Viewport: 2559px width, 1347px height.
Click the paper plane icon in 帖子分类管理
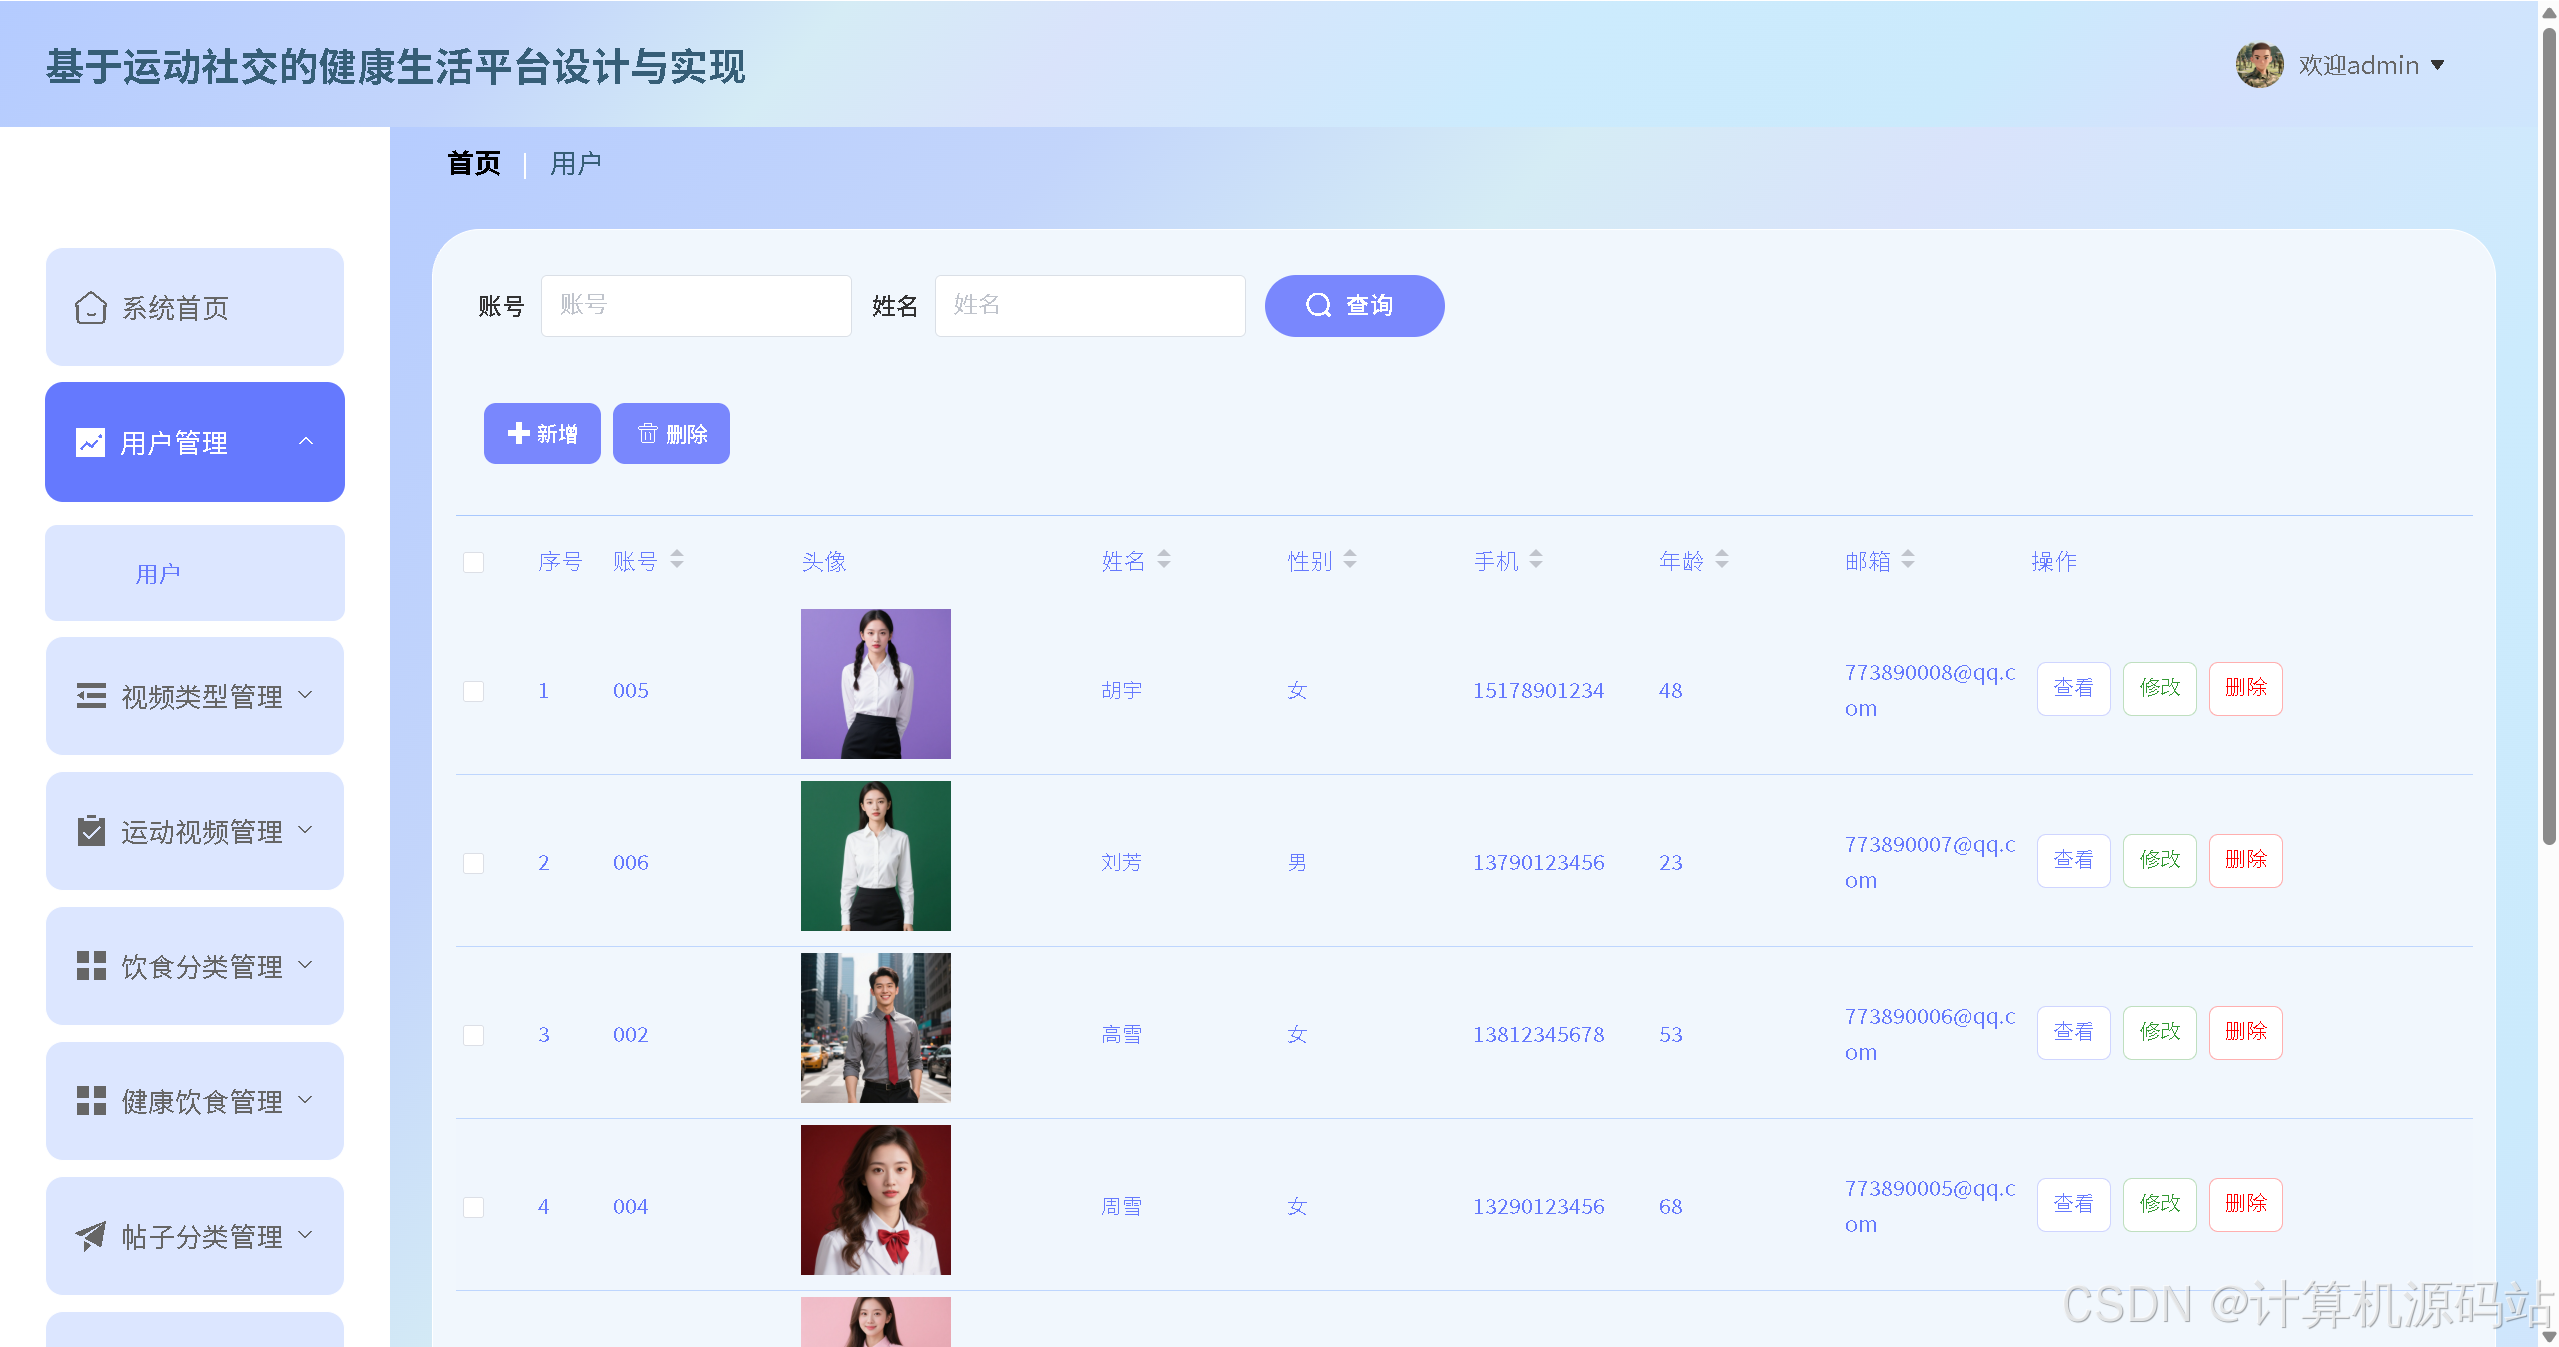(91, 1236)
